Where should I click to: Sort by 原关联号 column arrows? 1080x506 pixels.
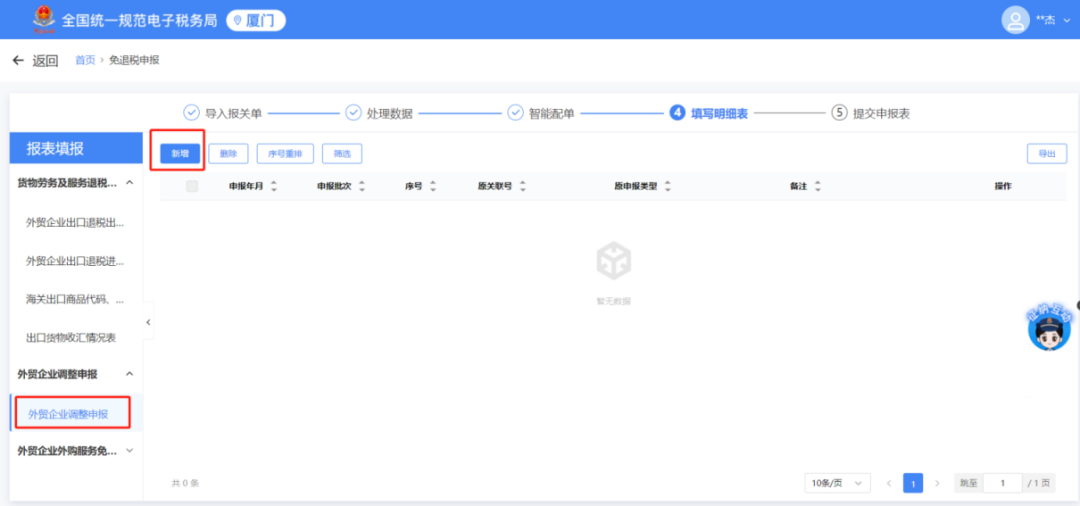pyautogui.click(x=523, y=186)
